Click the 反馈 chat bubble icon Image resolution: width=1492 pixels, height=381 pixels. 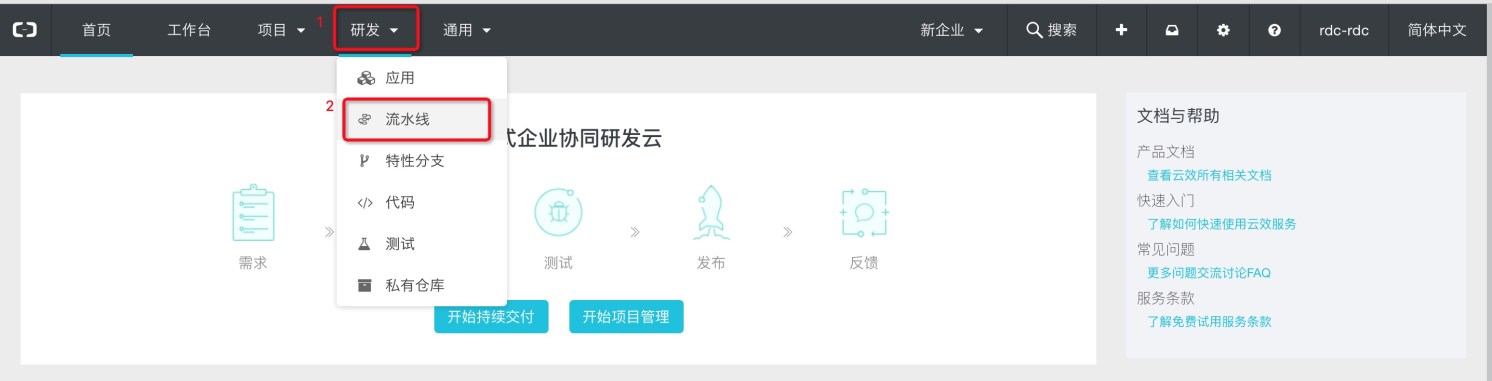point(864,212)
